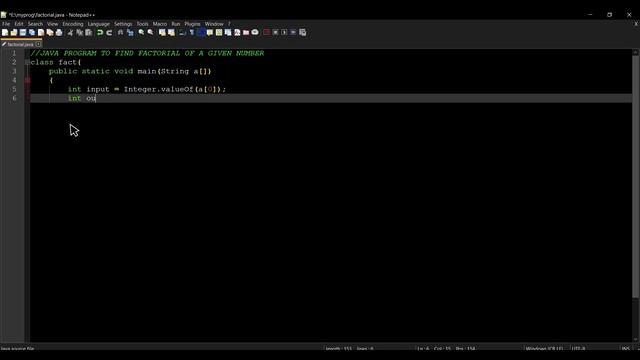Click on 'Integer.valueOf' in line 5
The height and width of the screenshot is (360, 640).
pos(158,89)
